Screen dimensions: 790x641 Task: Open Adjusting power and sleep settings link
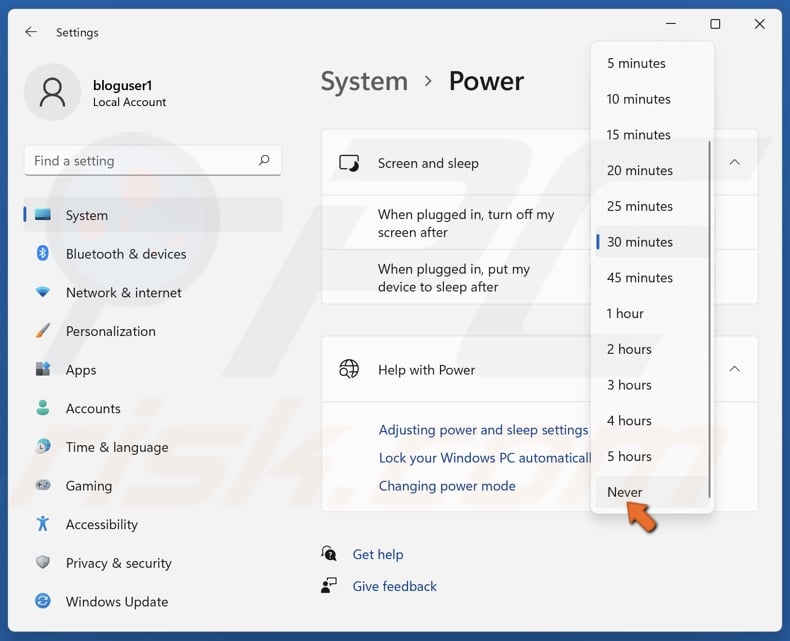pyautogui.click(x=483, y=430)
